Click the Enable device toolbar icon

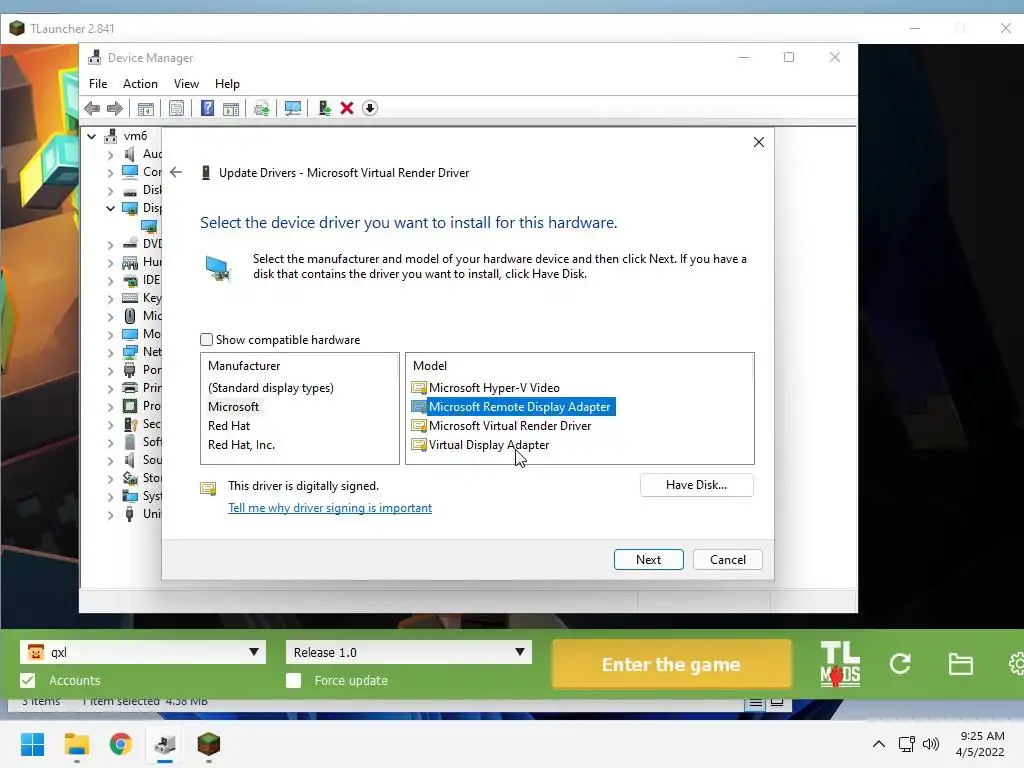(324, 108)
